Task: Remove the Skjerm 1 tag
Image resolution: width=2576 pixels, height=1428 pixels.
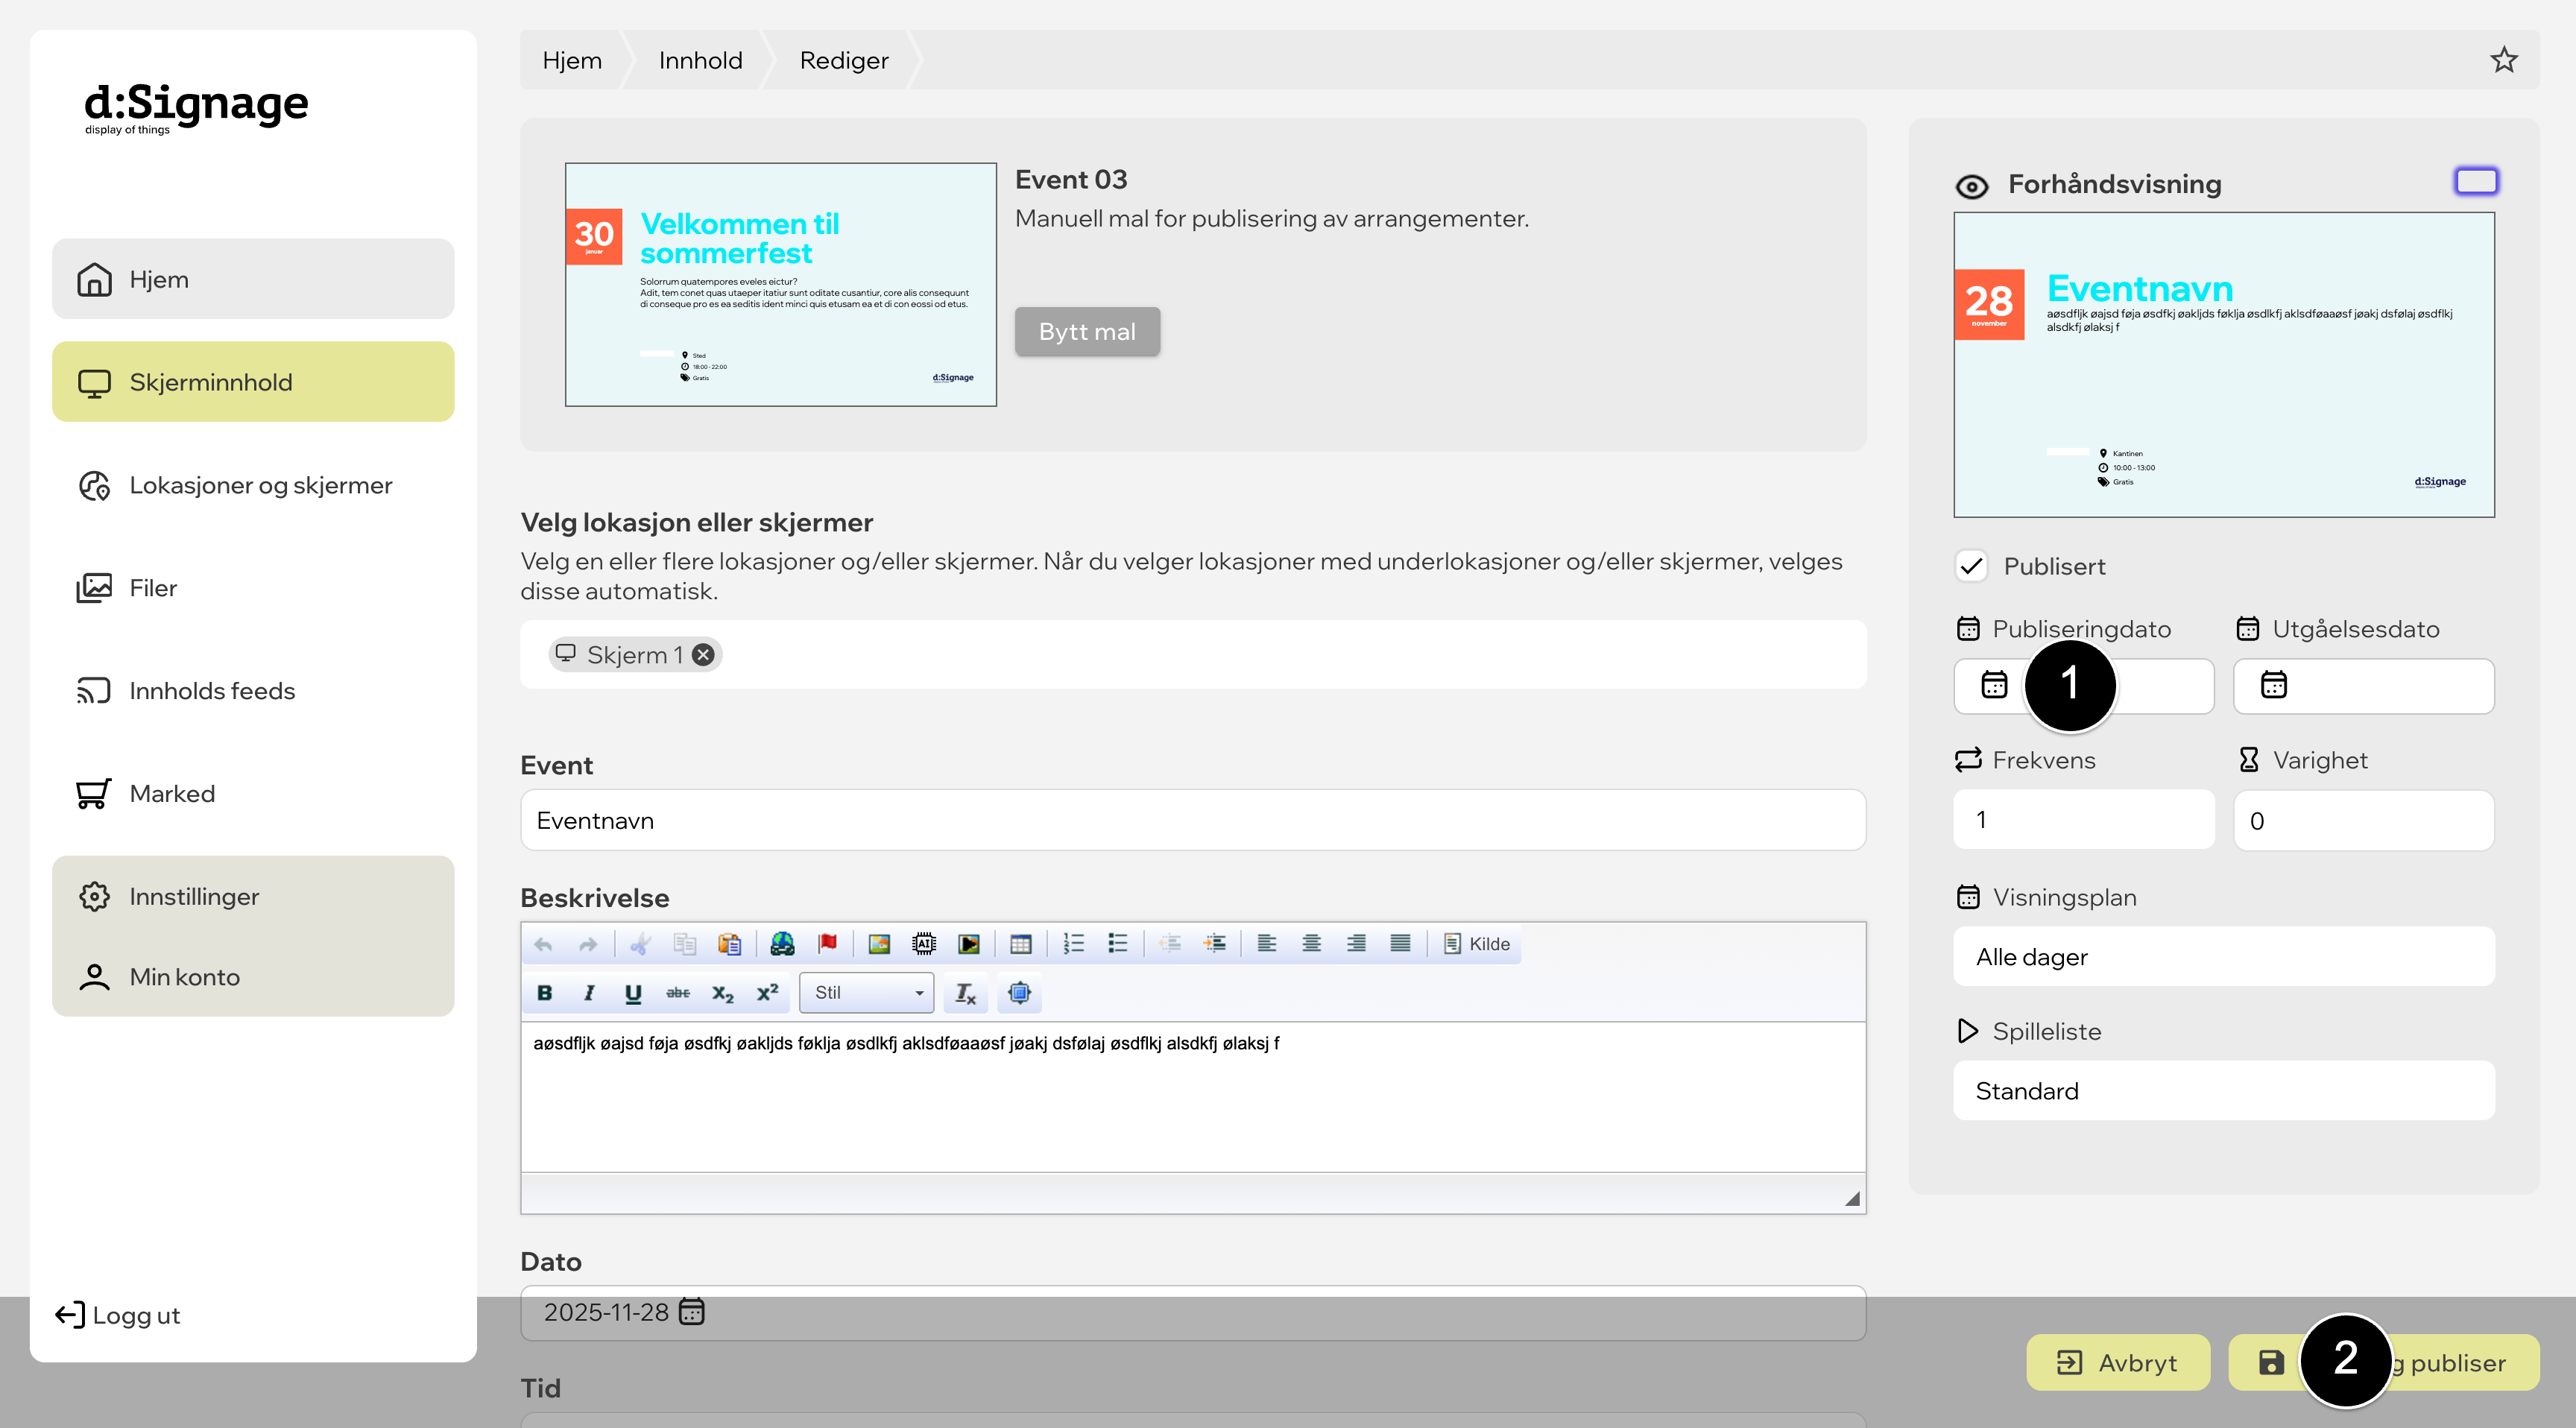Action: click(x=704, y=655)
